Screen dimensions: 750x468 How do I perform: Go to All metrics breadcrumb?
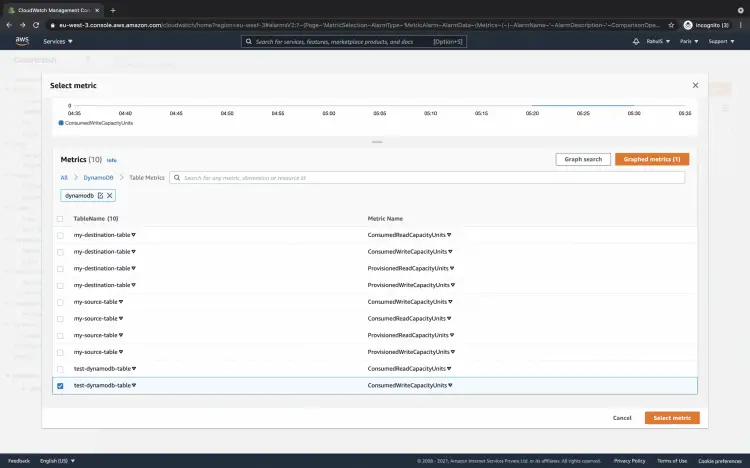click(64, 178)
